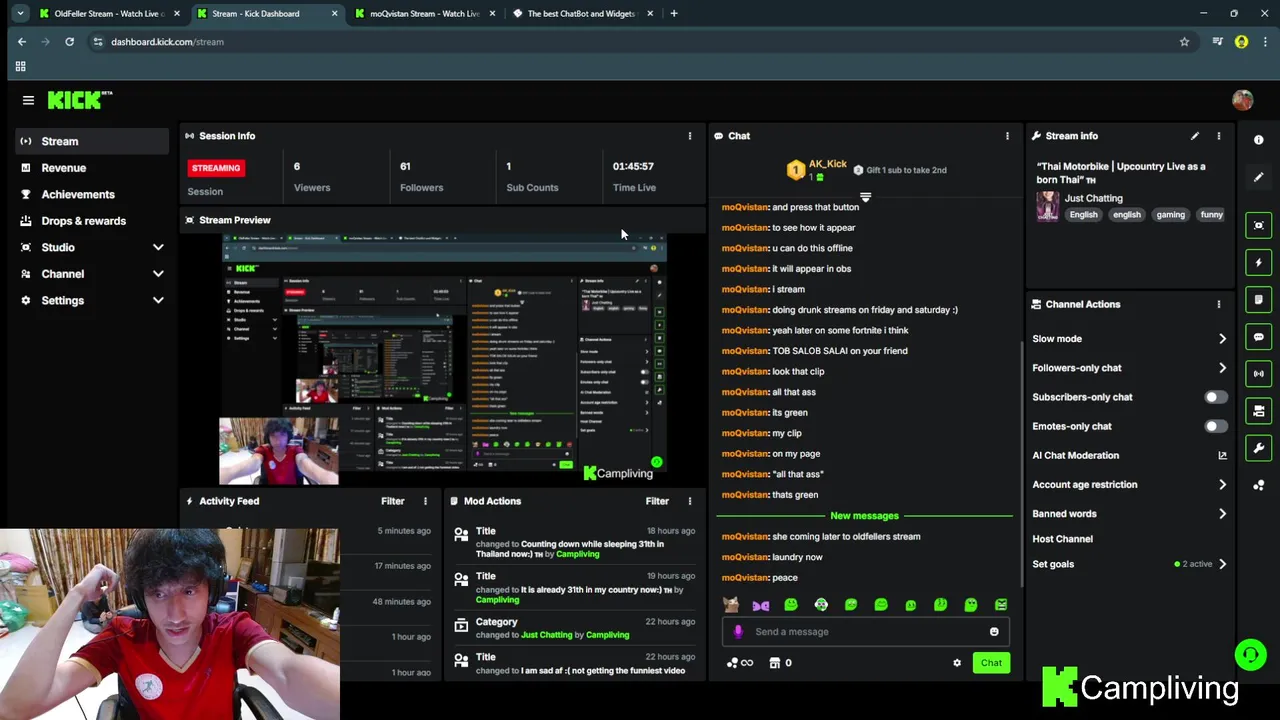Open Set goals arrow

[x=1222, y=564]
